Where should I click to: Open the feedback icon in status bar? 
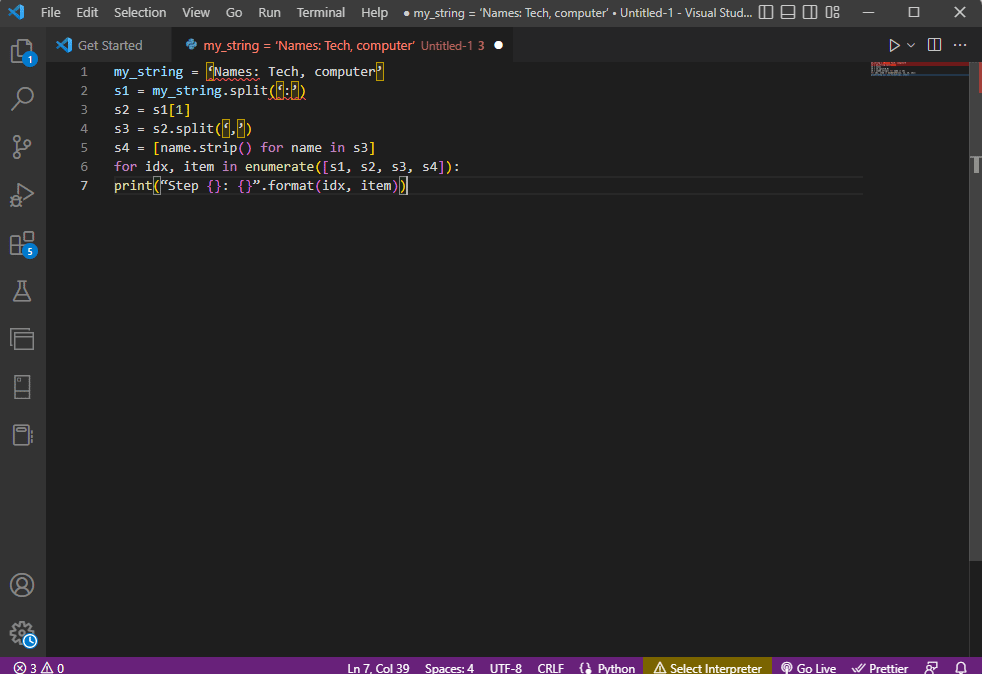(931, 668)
